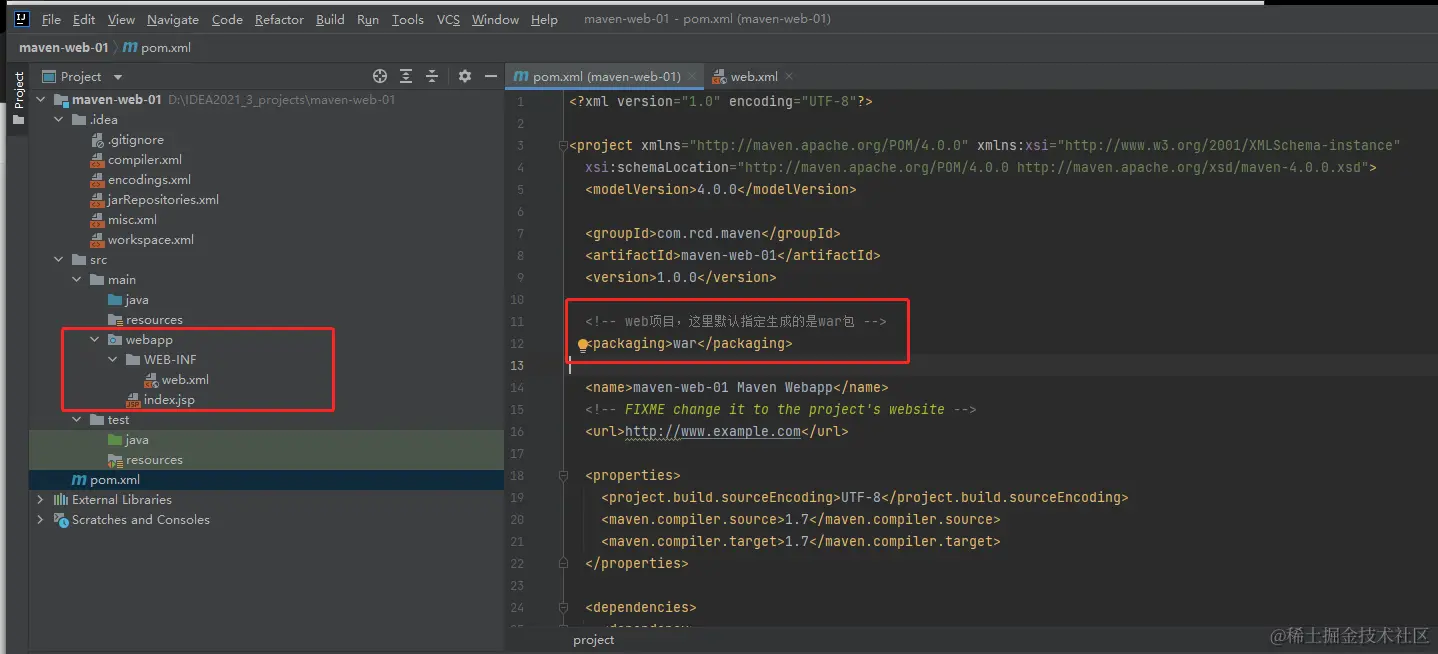Expand the External Libraries node
The image size is (1438, 654).
41,500
